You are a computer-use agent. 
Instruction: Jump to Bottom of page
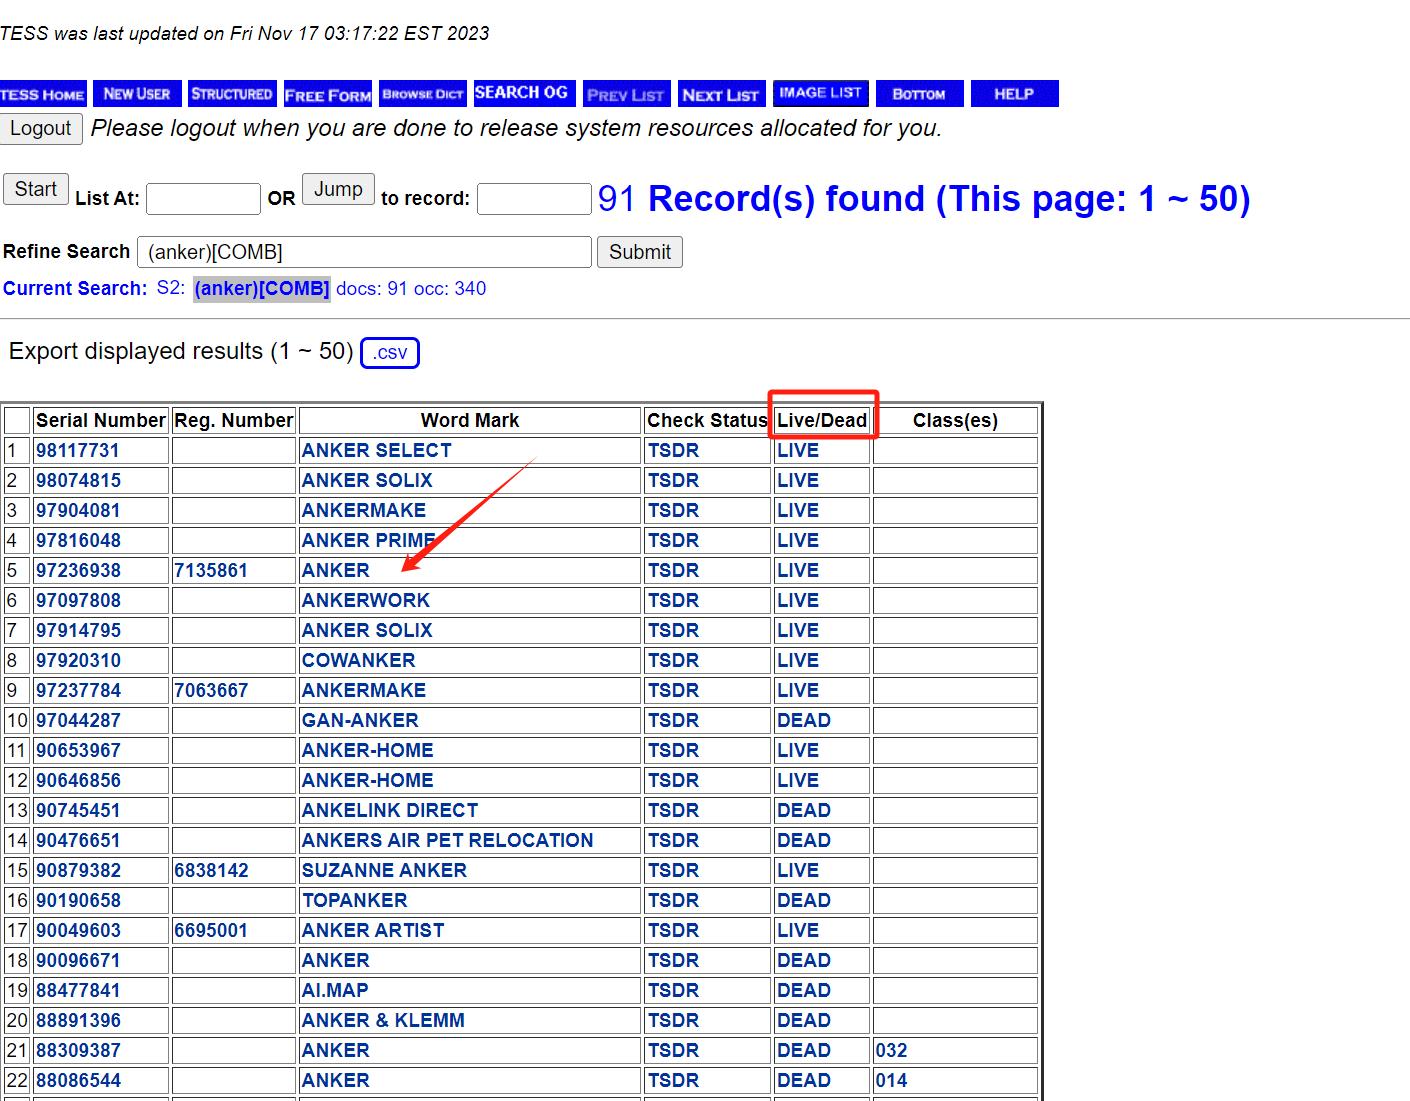919,94
